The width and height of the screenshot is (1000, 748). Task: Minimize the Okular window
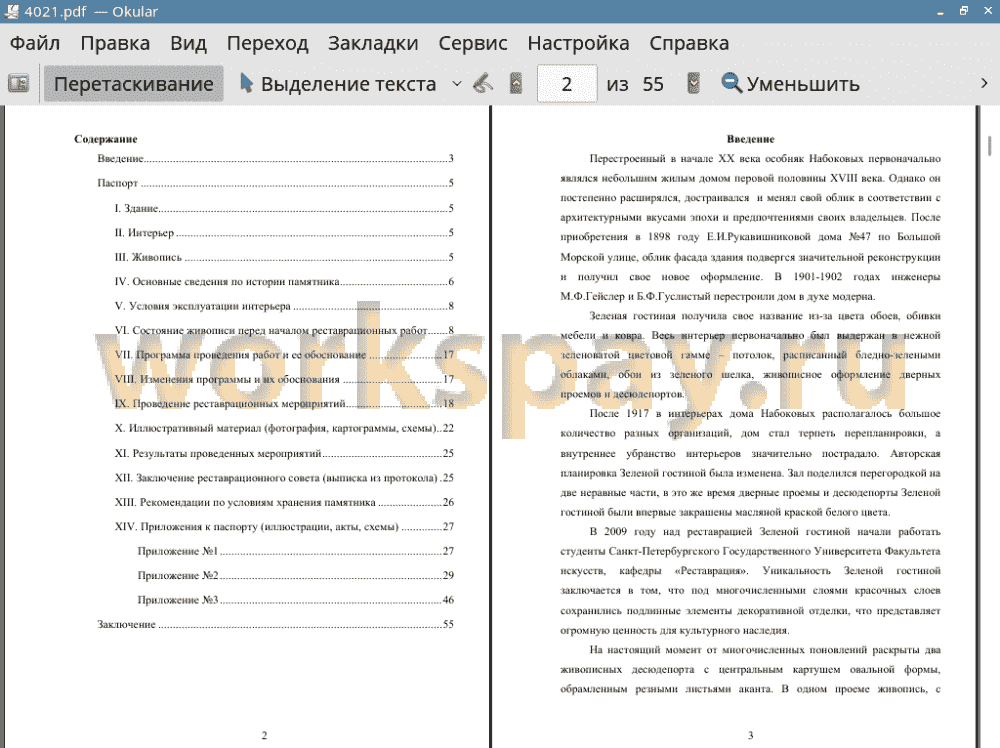click(x=940, y=11)
